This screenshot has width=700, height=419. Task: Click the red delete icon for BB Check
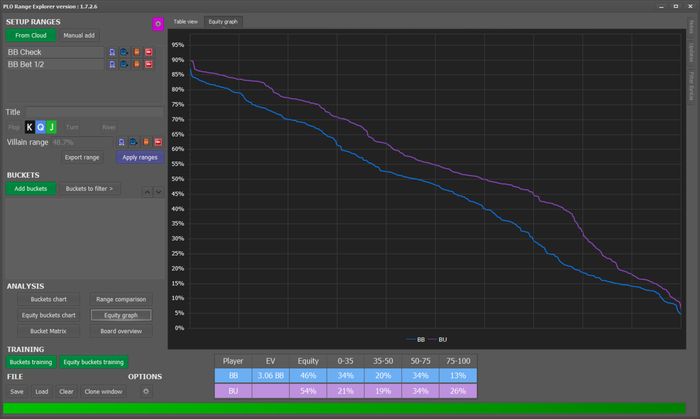(x=148, y=51)
